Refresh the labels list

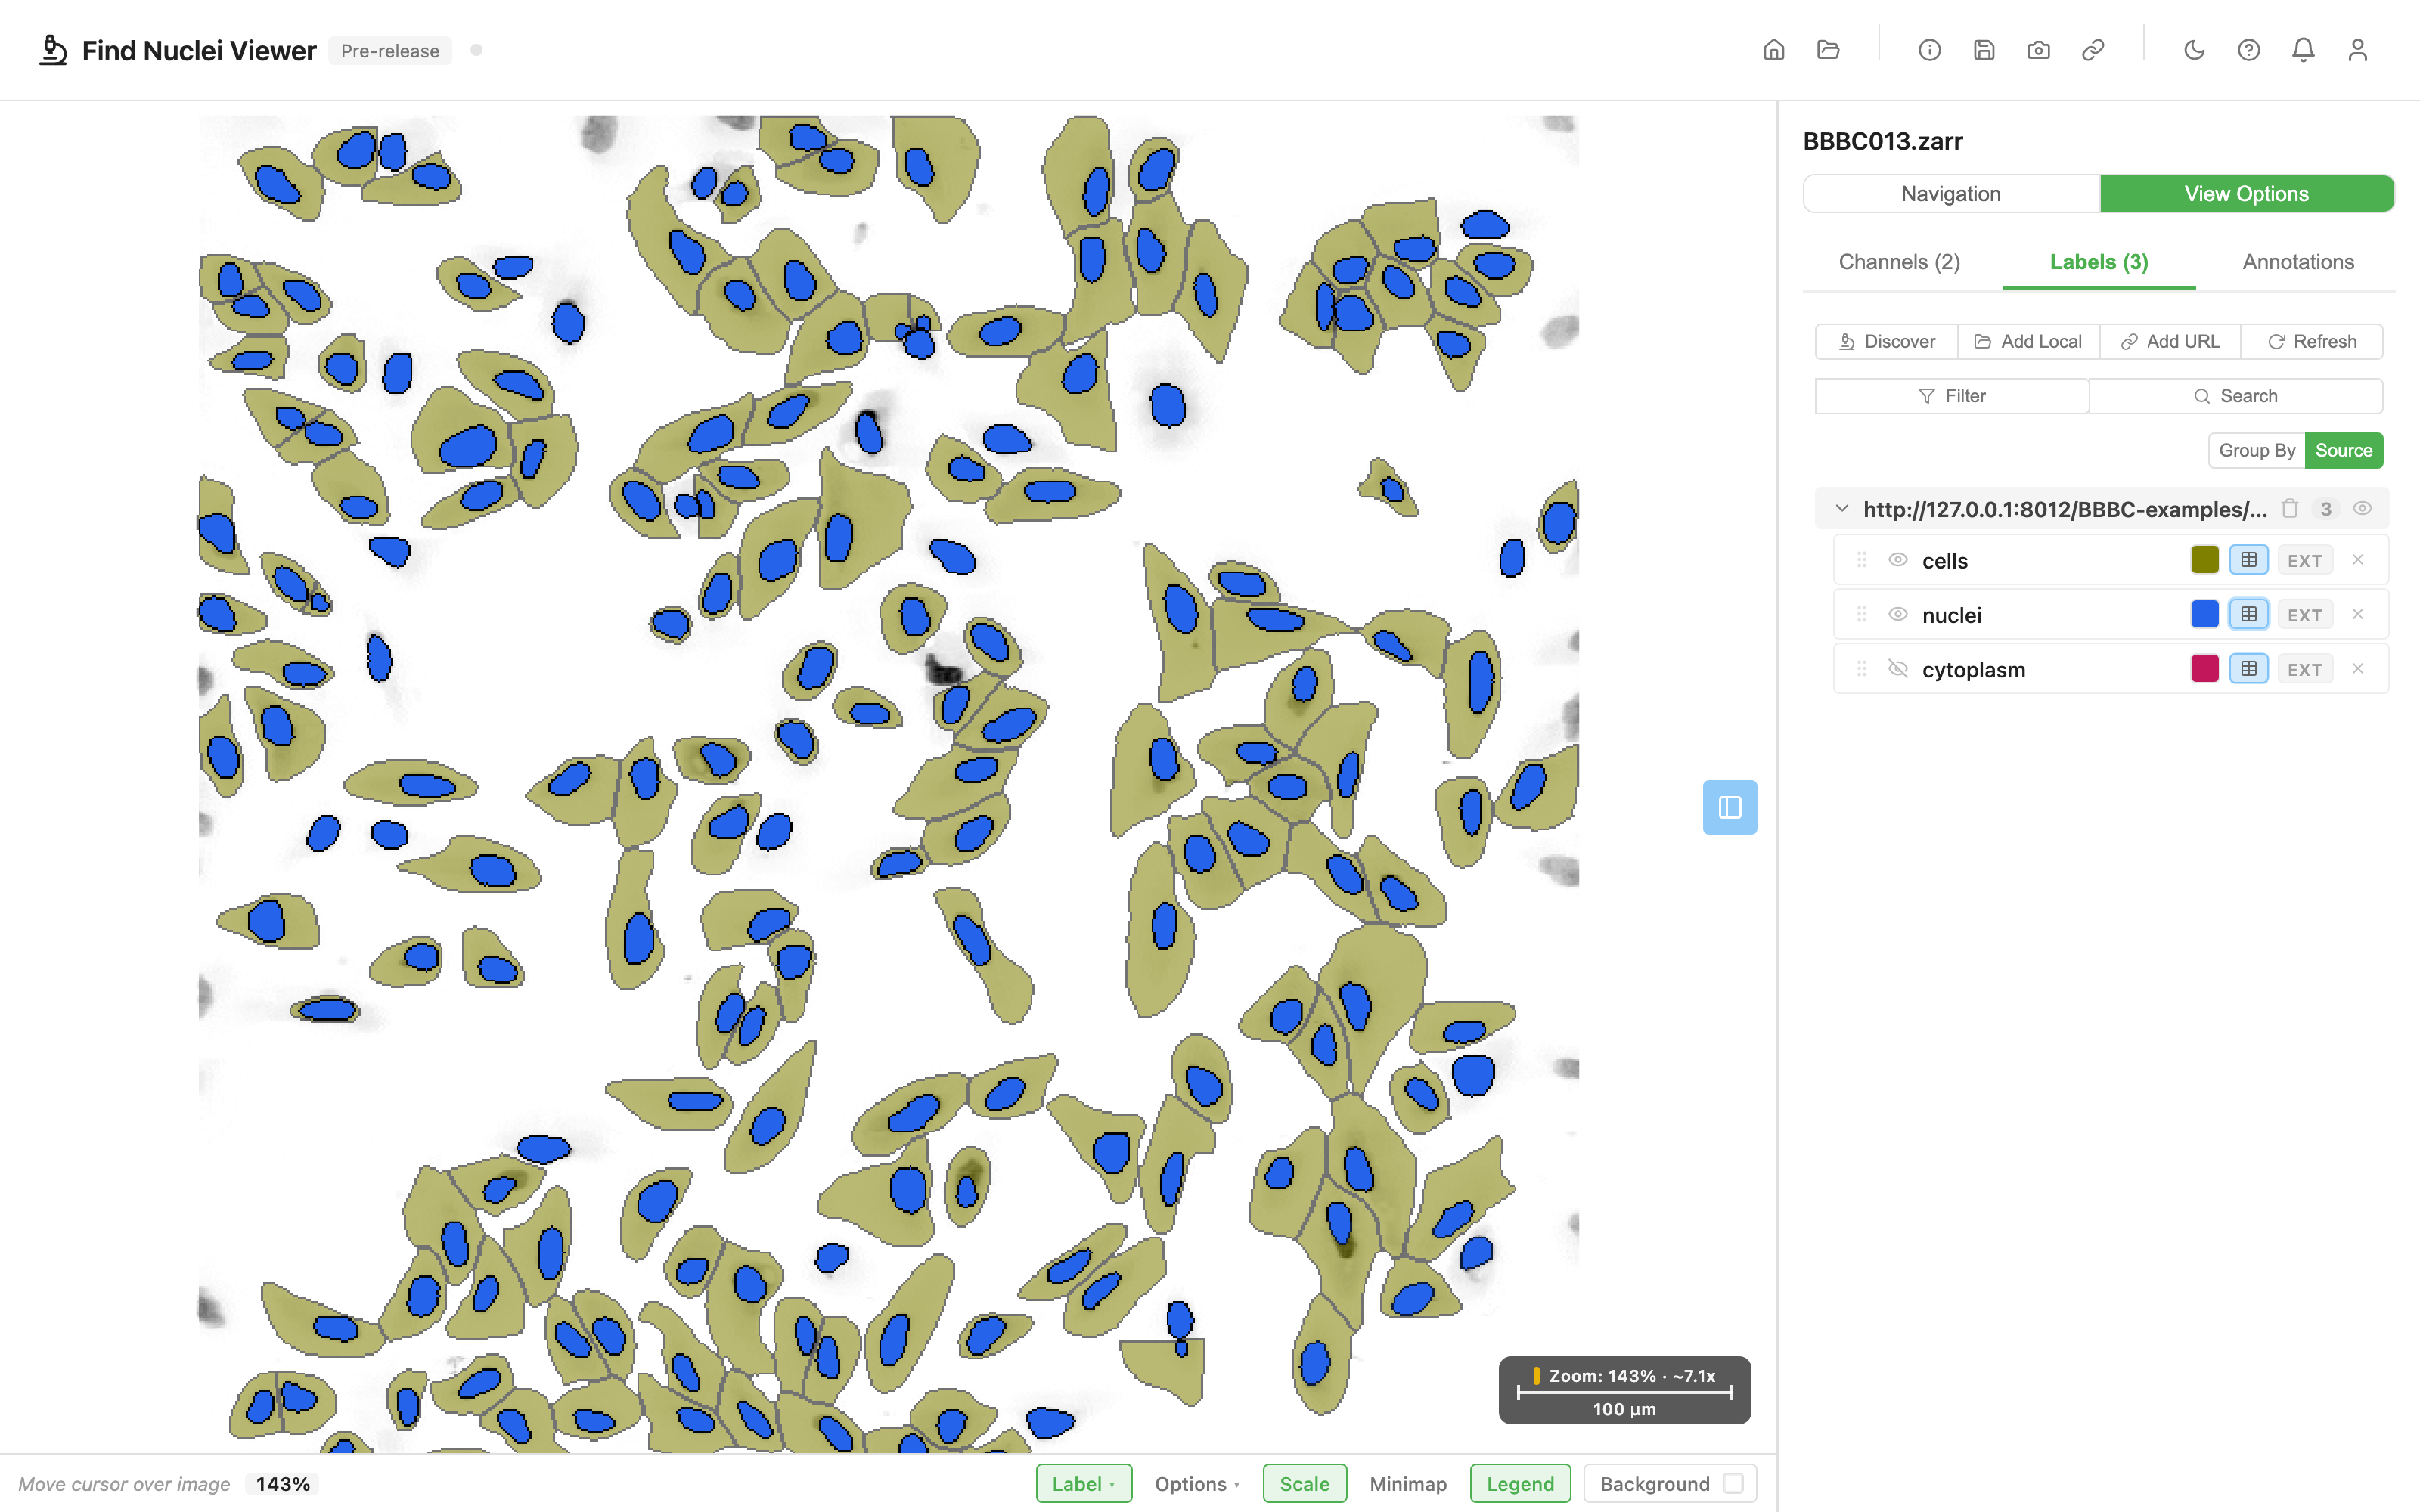[x=2311, y=342]
